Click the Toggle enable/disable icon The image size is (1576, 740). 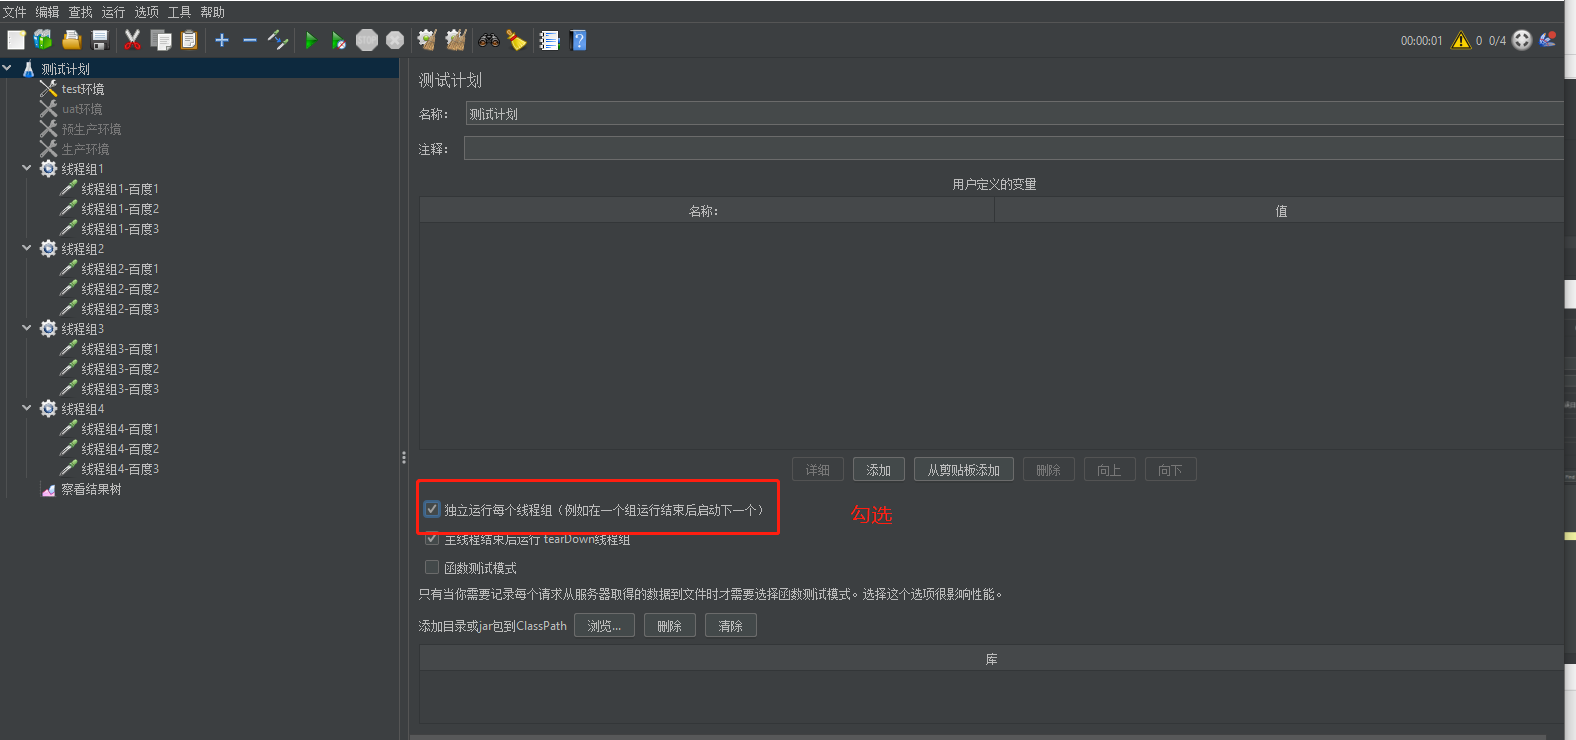point(278,40)
